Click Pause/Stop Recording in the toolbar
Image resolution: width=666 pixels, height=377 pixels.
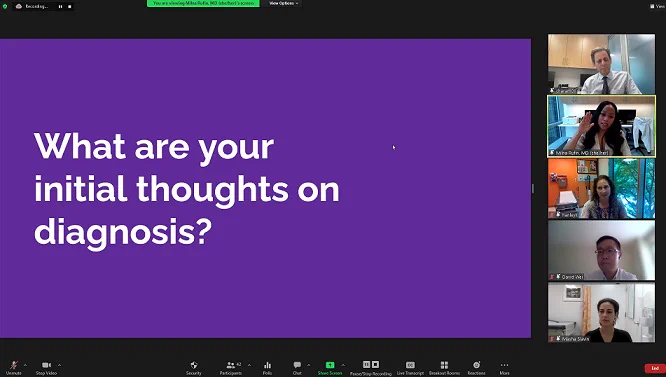coord(370,368)
